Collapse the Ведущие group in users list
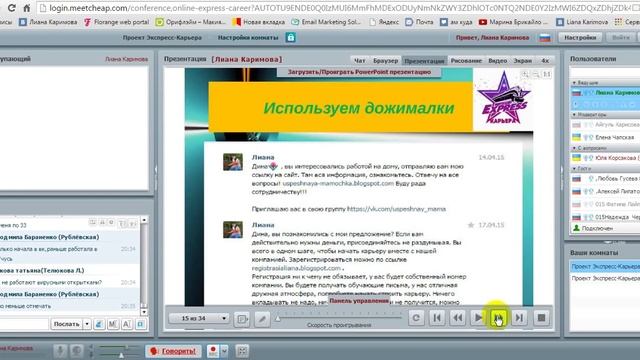The image size is (640, 360). point(575,83)
